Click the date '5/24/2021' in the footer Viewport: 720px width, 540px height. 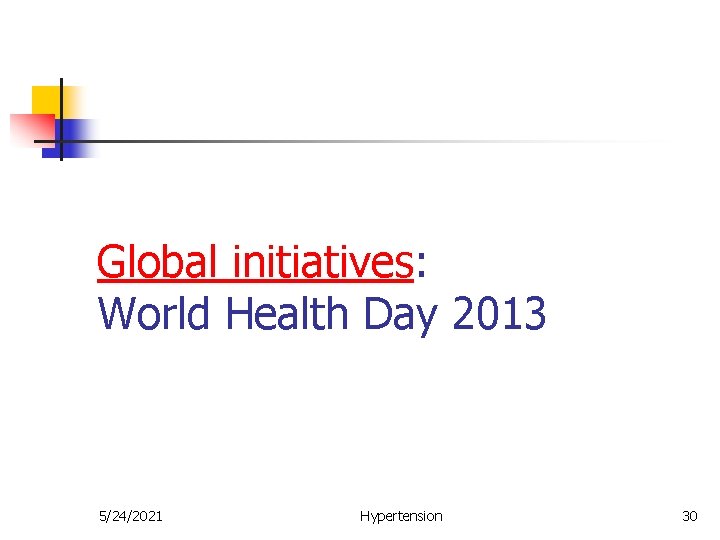click(131, 516)
